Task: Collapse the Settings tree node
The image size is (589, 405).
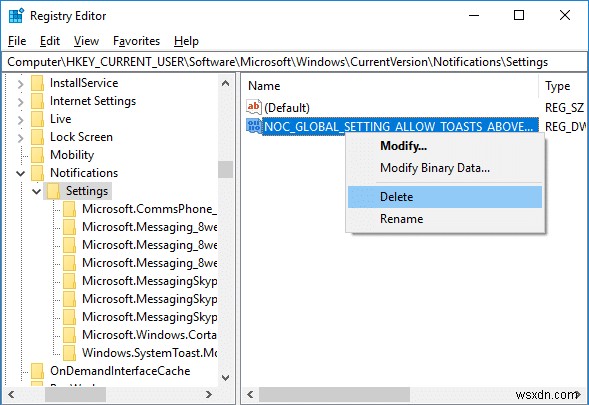Action: [36, 192]
